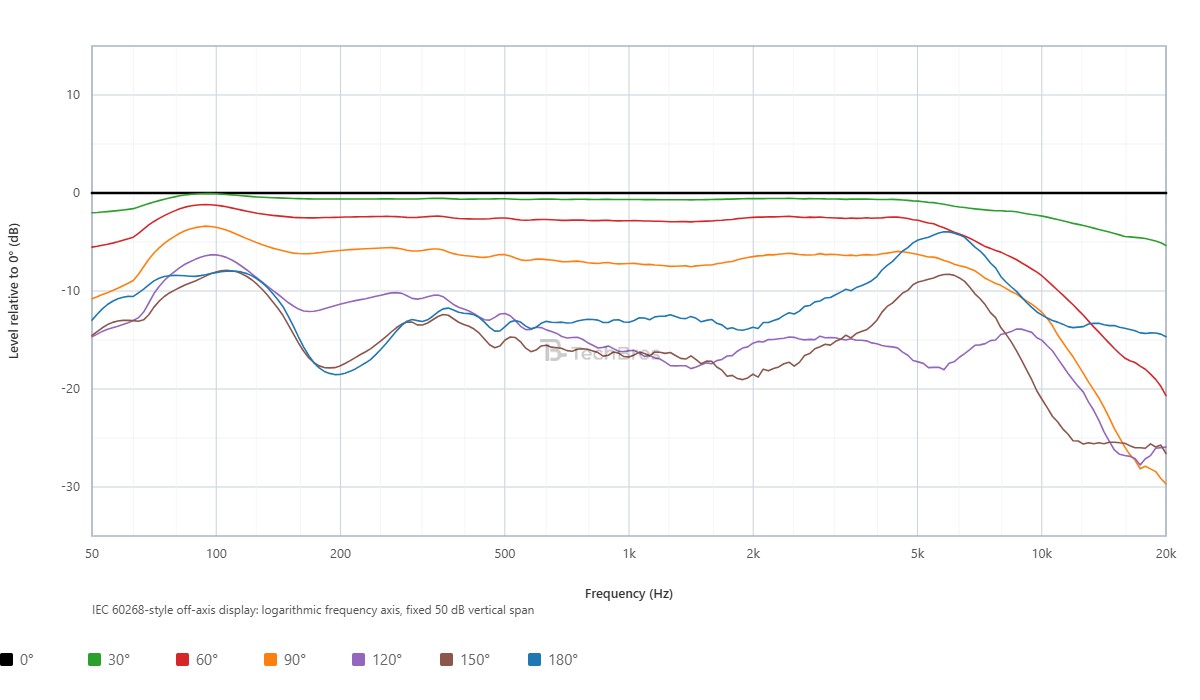Click the 10 level axis label
1200x700 pixels.
(x=75, y=95)
